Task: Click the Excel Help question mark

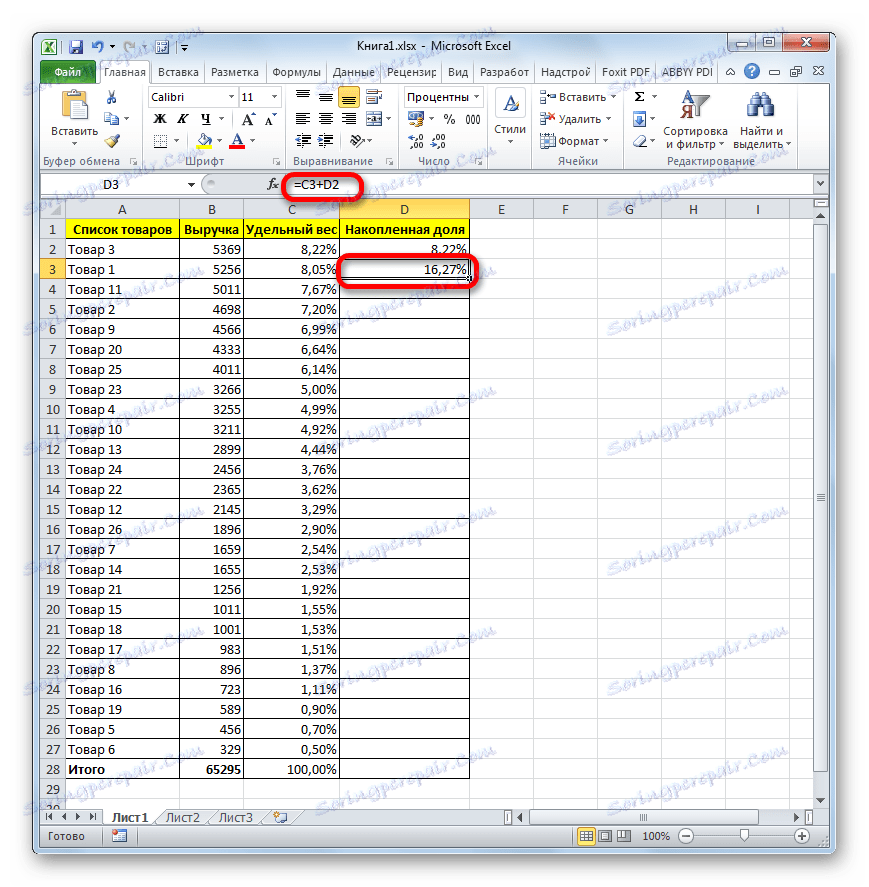Action: tap(752, 71)
